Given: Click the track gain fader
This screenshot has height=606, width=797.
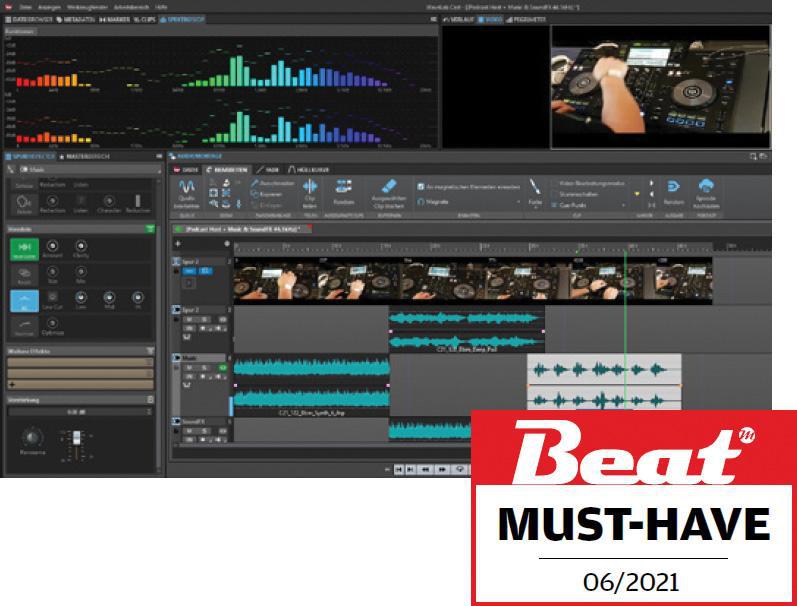Looking at the screenshot, I should click(x=76, y=438).
